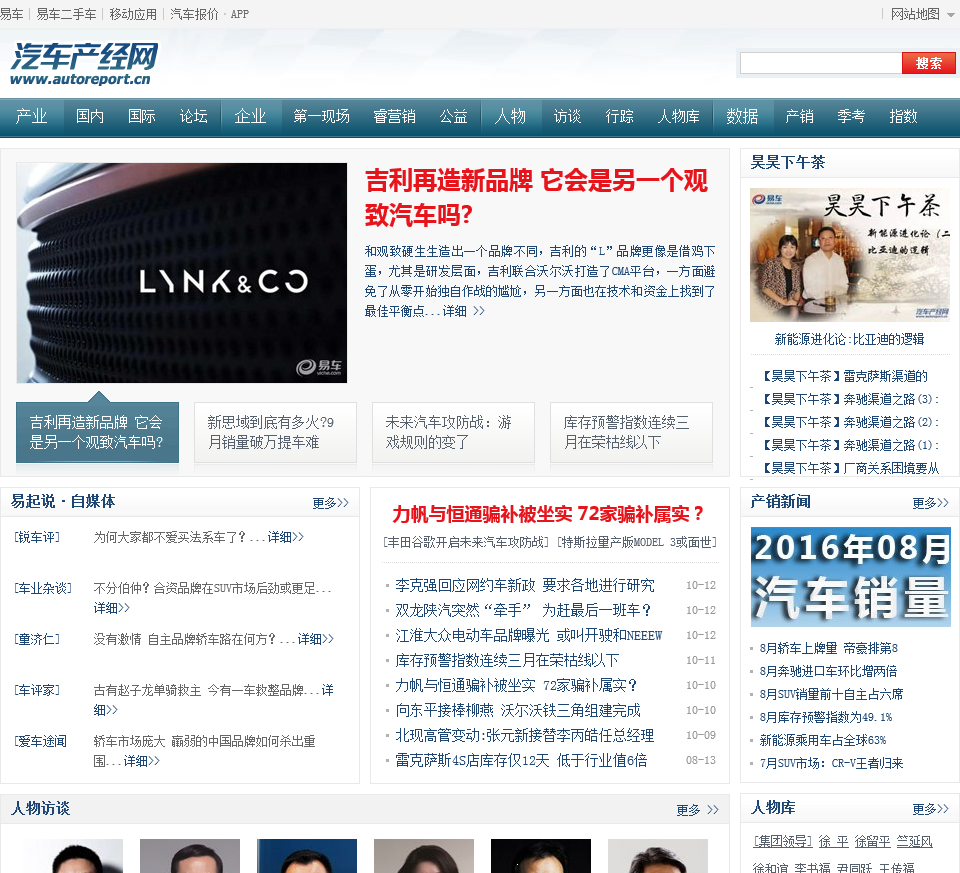960x873 pixels.
Task: Open the 第一现场 navigation item
Action: 321,116
